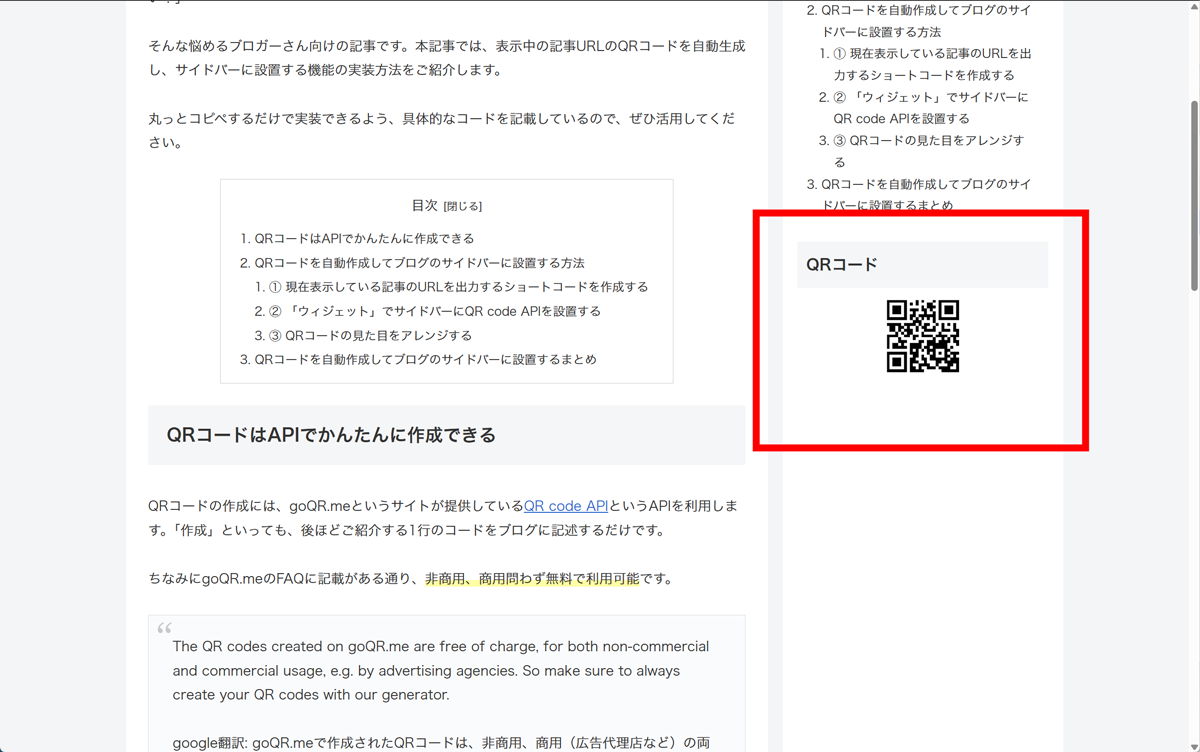Go to TOC item ② ウィジェットでサイドバーにQR code APIを設置する
1200x752 pixels.
click(435, 311)
